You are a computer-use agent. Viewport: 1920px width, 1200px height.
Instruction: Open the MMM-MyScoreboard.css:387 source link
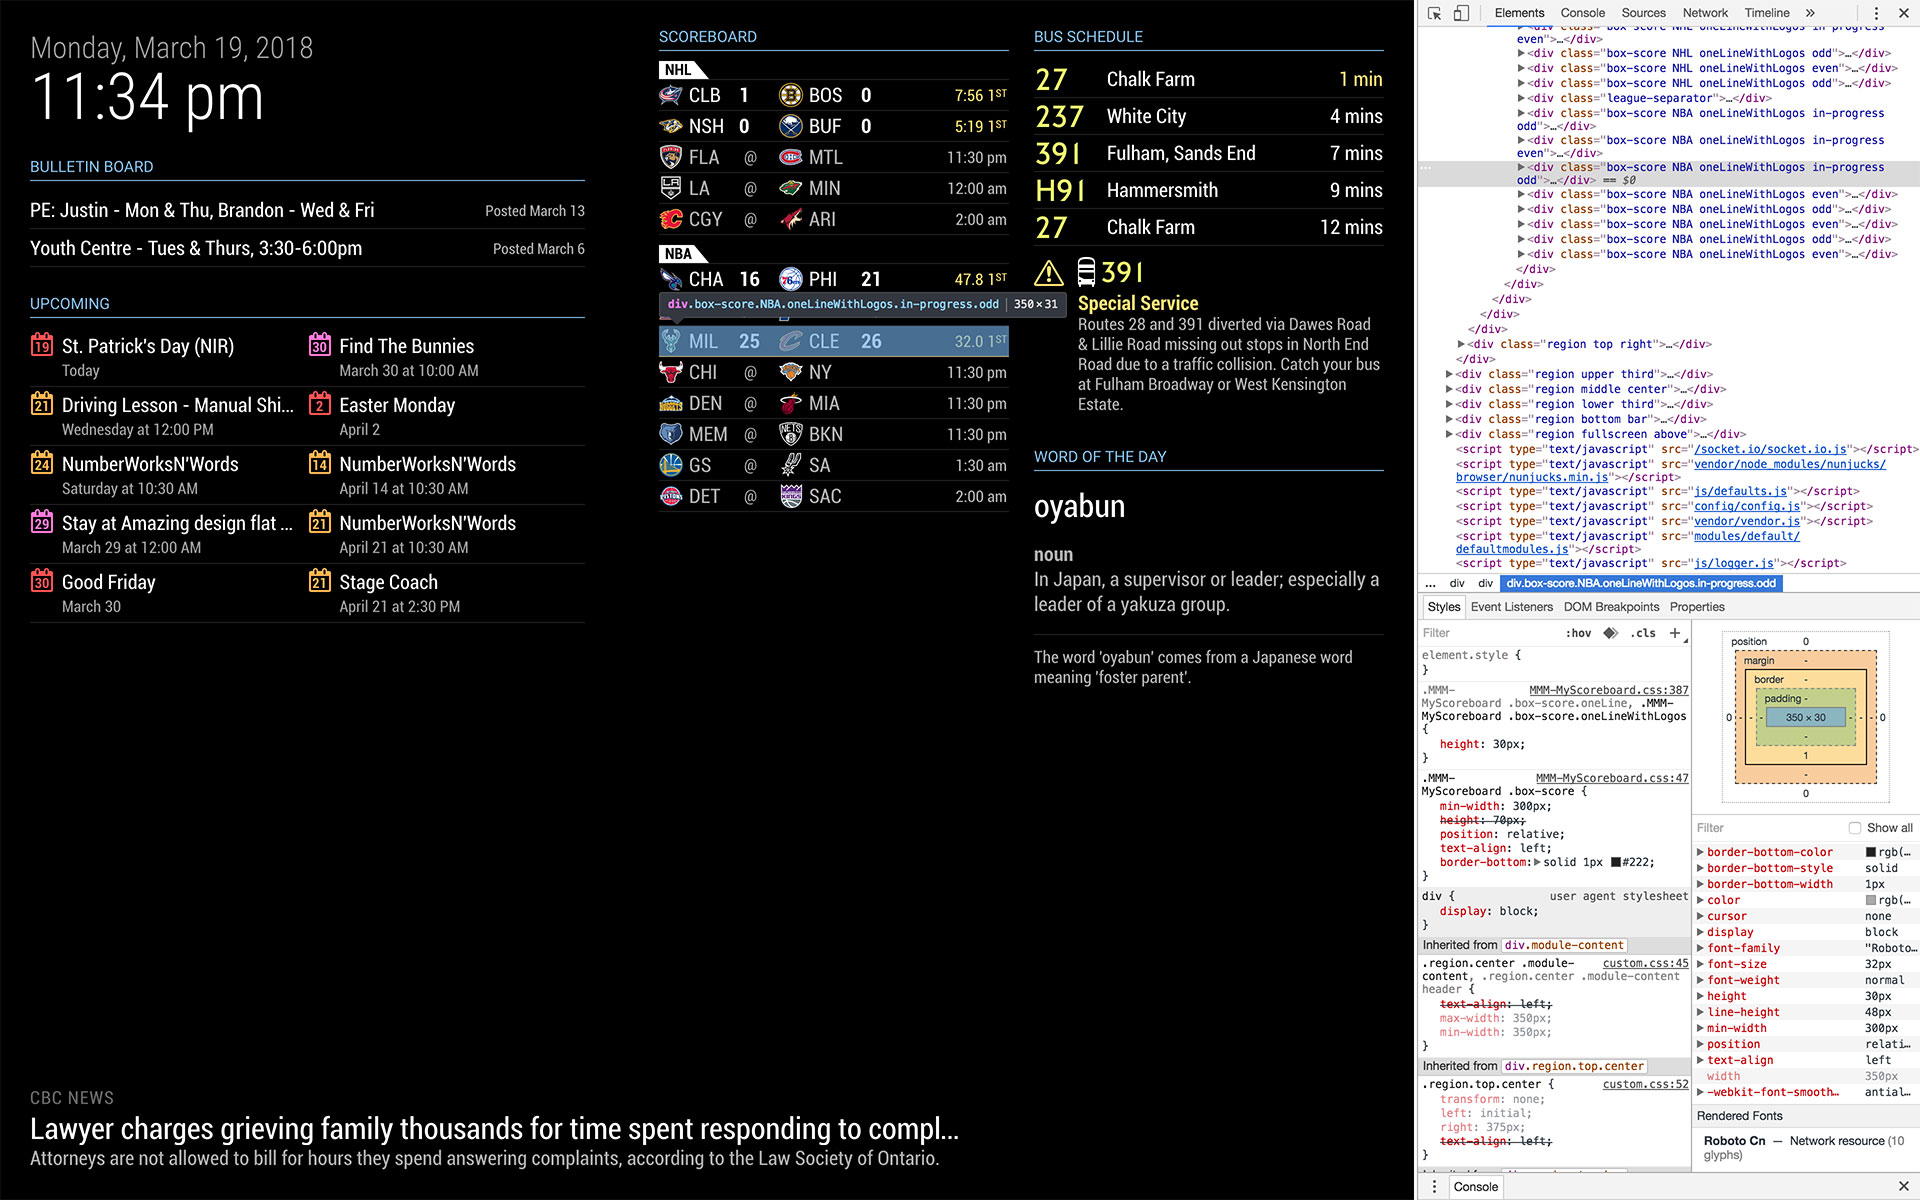coord(1608,690)
